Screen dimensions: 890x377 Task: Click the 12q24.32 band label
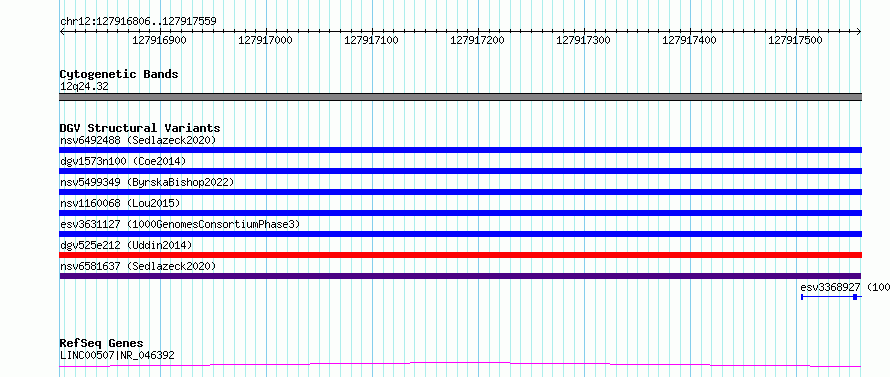pyautogui.click(x=84, y=87)
